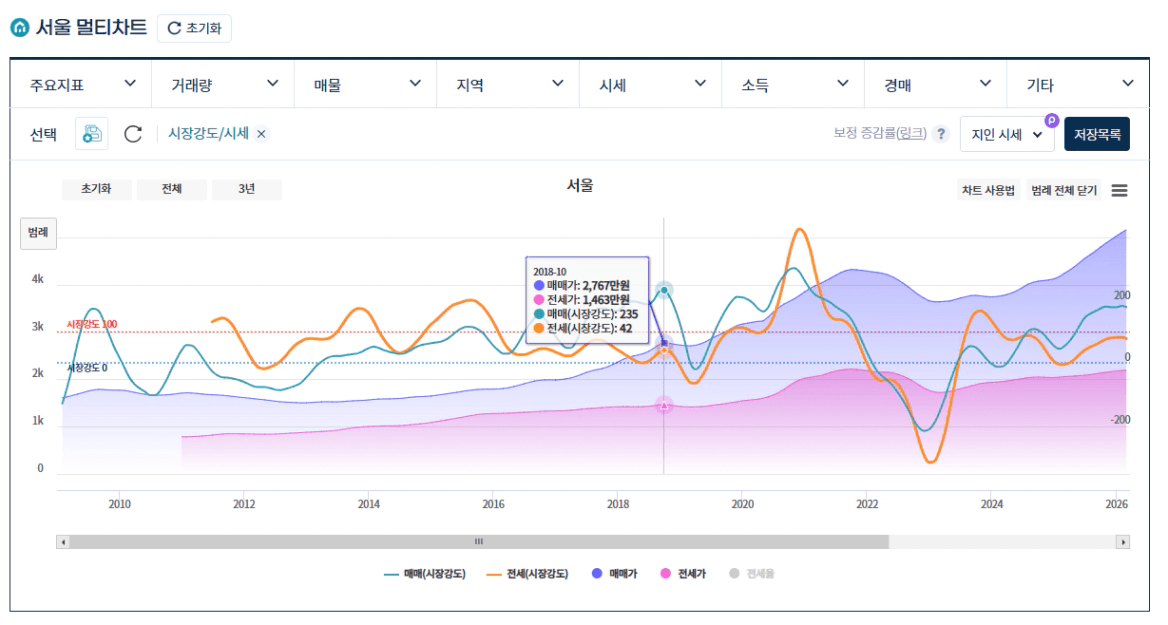The image size is (1168, 625).
Task: Click the horizontal chart scrollbar handle
Action: 478,542
